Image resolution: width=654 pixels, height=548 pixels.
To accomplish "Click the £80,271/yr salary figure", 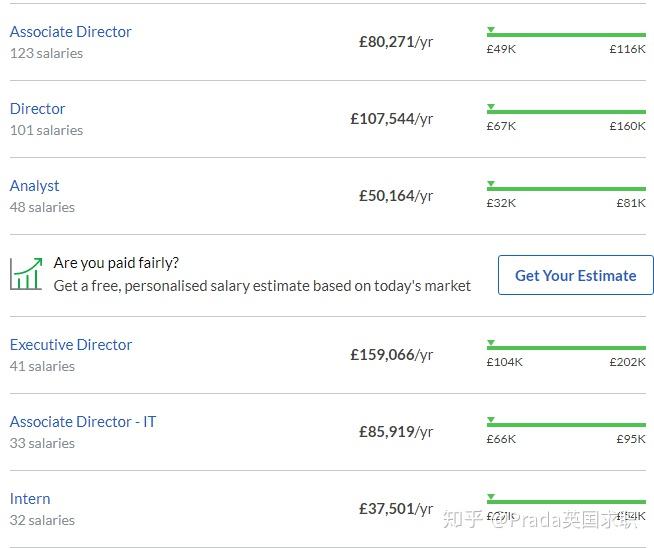I will coord(396,42).
